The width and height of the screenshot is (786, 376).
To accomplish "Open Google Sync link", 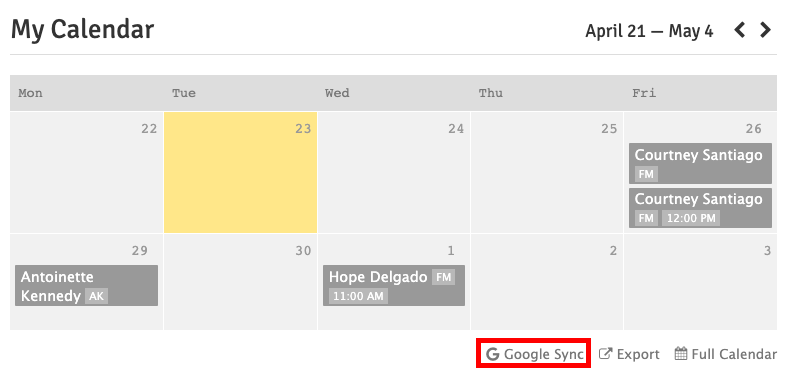I will 535,354.
